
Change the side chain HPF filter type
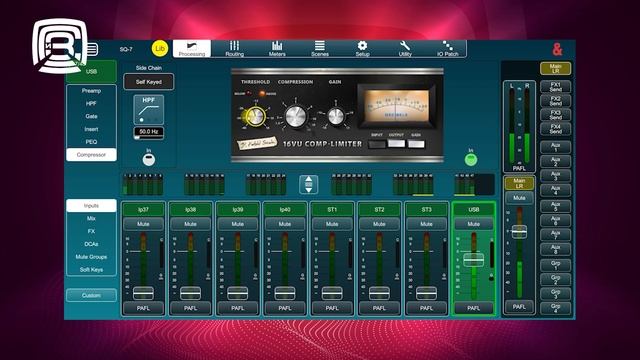point(149,110)
